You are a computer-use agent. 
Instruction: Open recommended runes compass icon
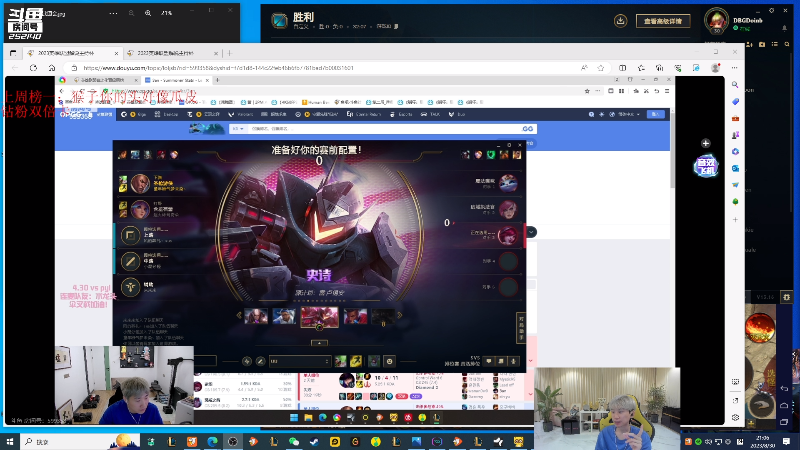[247, 361]
